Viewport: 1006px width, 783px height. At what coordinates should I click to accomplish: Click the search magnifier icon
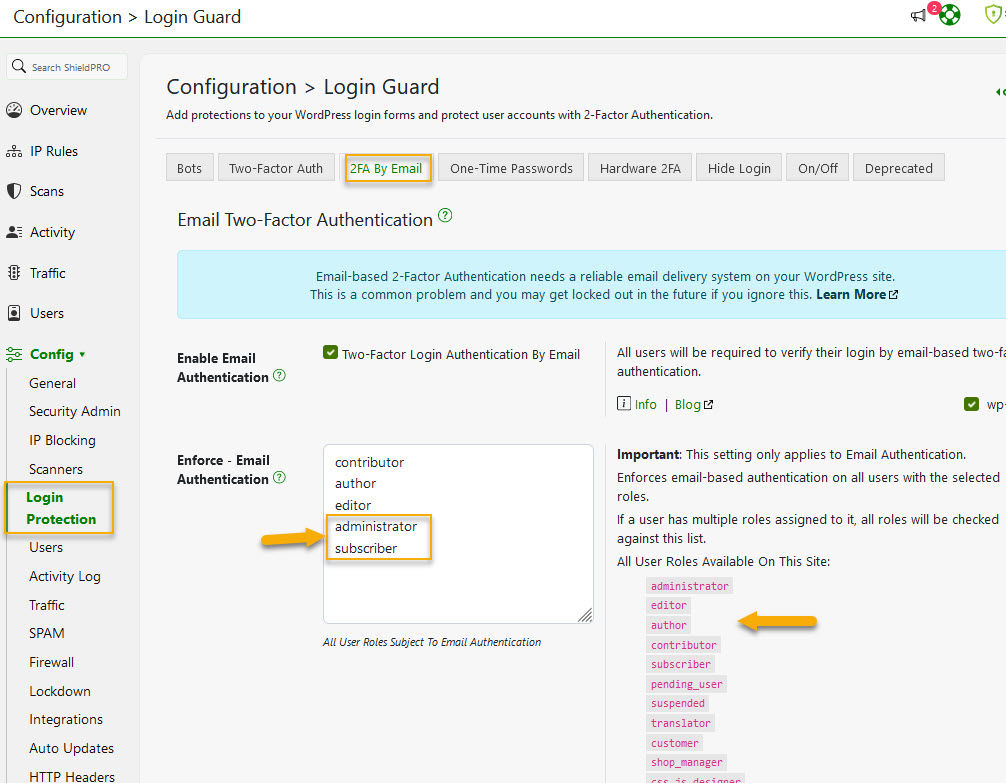[x=19, y=66]
